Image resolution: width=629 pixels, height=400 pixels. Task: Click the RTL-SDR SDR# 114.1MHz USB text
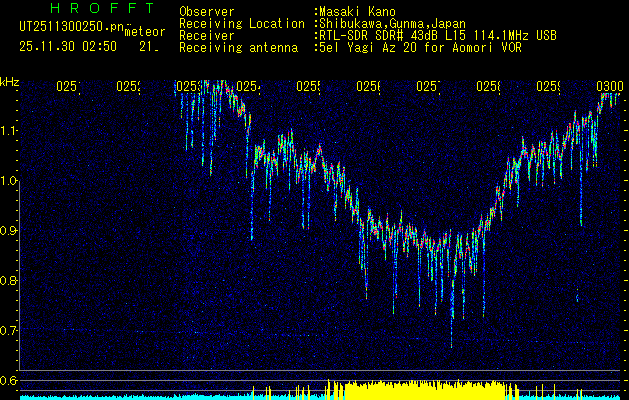point(438,36)
